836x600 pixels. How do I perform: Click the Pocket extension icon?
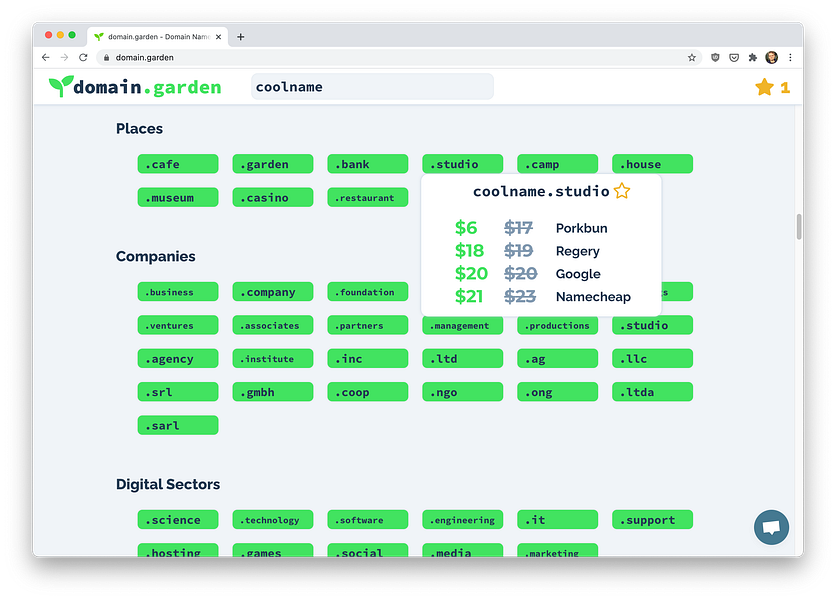tap(734, 58)
